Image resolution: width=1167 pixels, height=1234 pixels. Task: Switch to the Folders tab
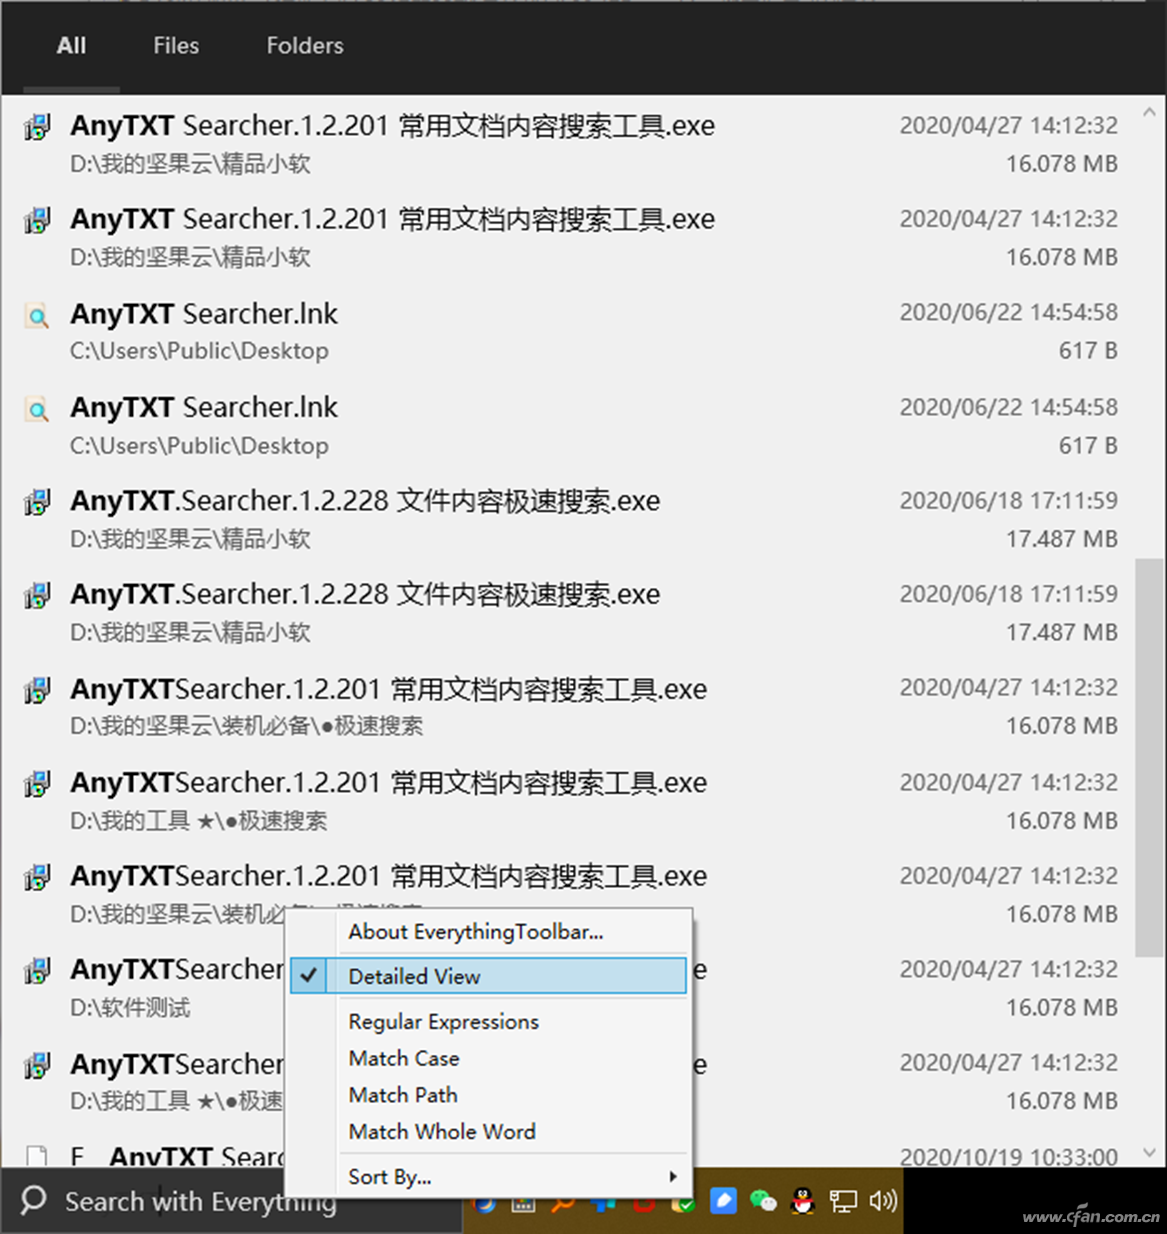click(305, 46)
